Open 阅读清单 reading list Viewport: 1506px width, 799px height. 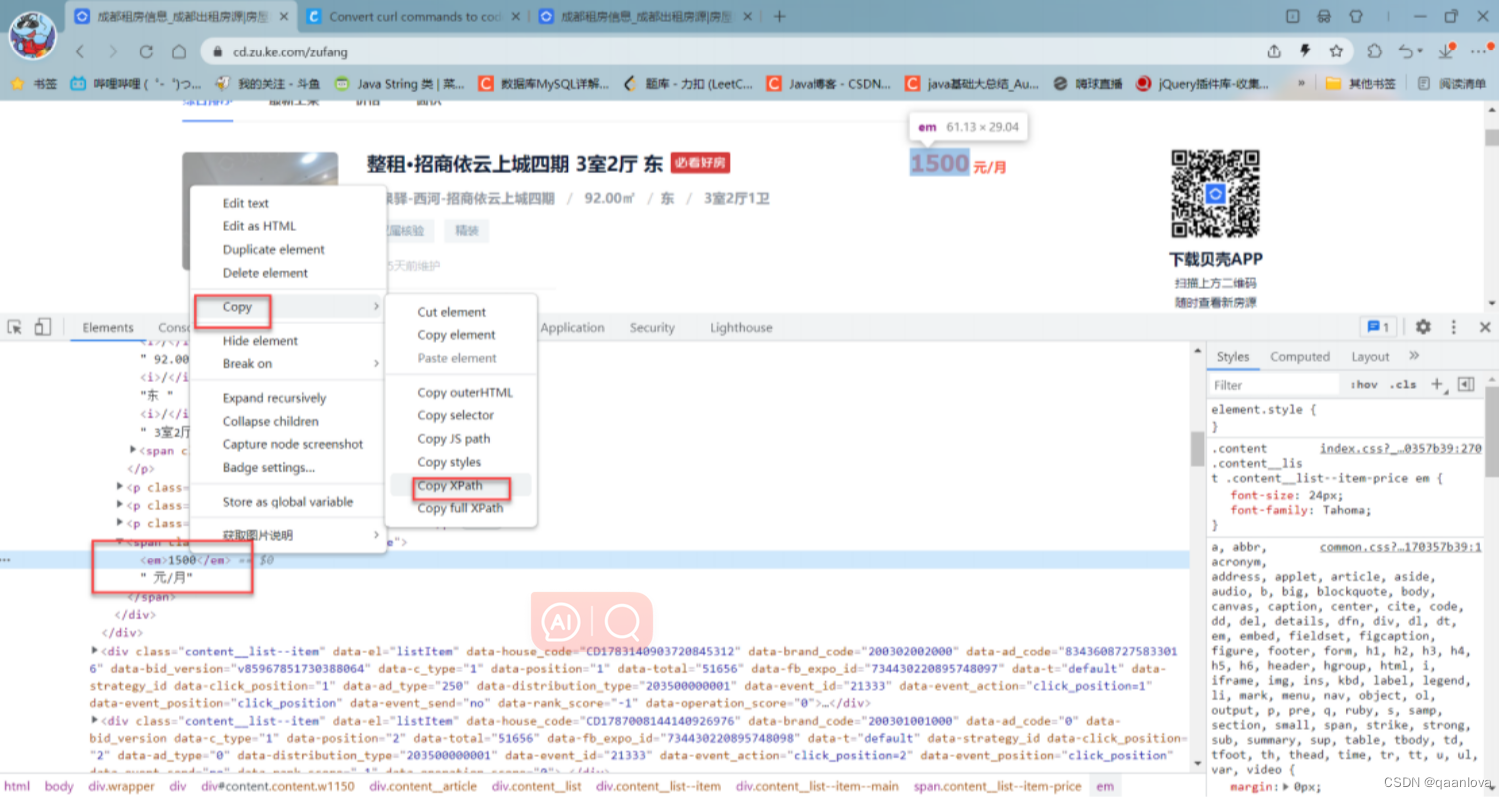pyautogui.click(x=1450, y=84)
